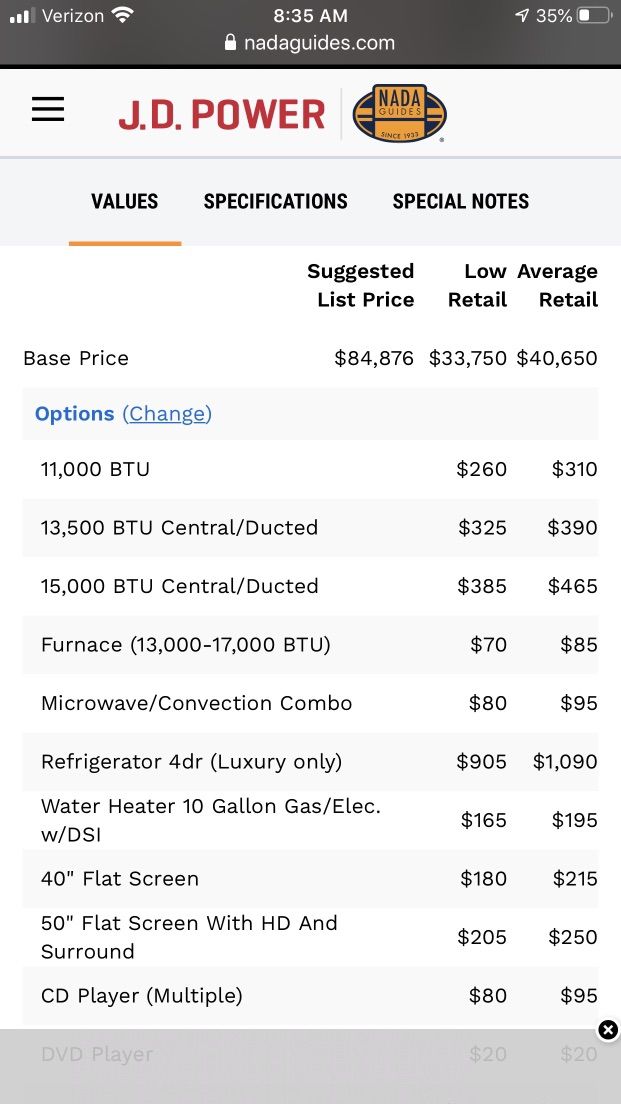Tap the battery indicator icon

coord(594,15)
